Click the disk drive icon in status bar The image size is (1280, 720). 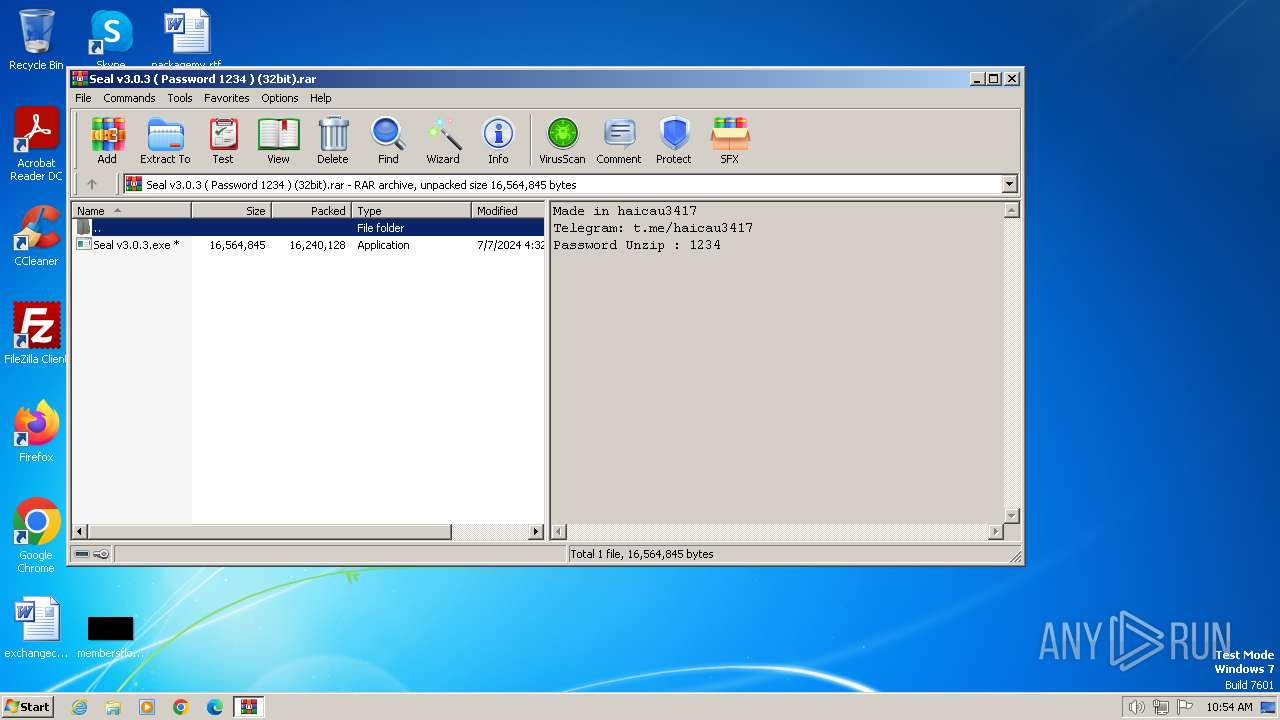(82, 554)
